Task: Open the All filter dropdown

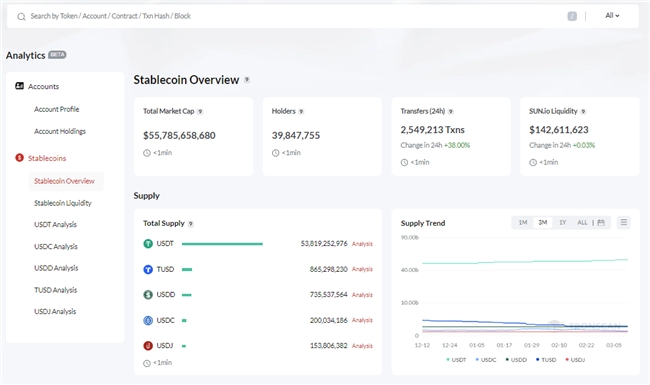Action: (x=612, y=16)
